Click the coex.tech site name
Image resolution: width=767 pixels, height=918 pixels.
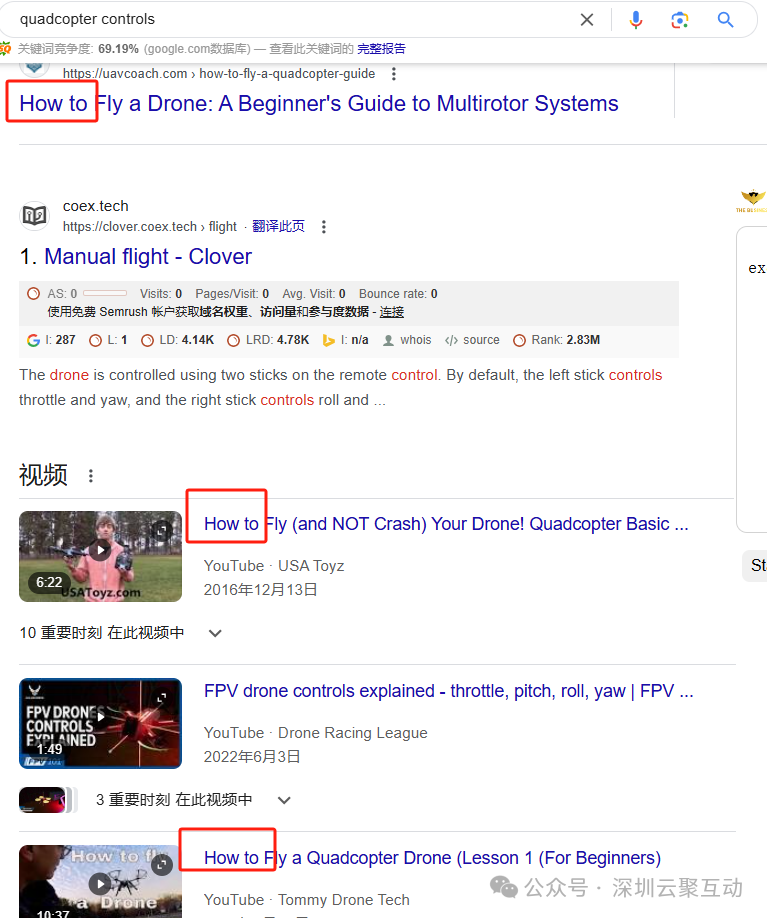click(x=95, y=206)
